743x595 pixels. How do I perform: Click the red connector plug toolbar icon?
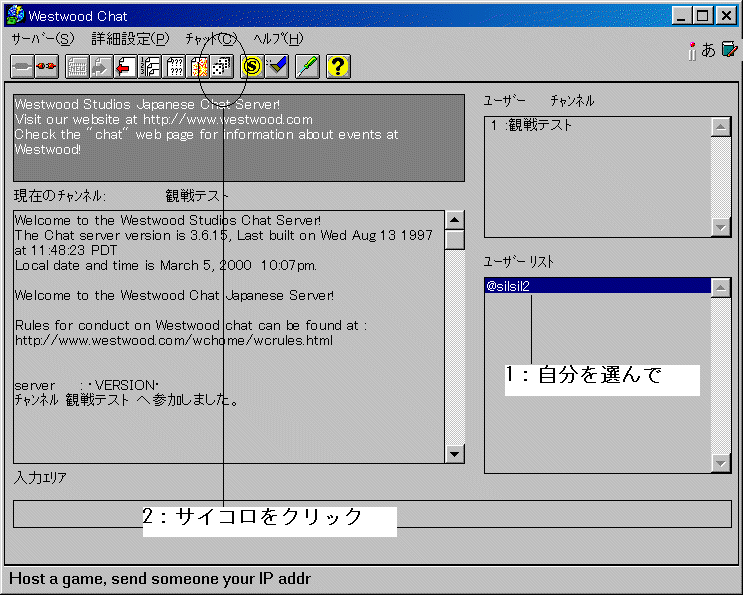[x=46, y=67]
